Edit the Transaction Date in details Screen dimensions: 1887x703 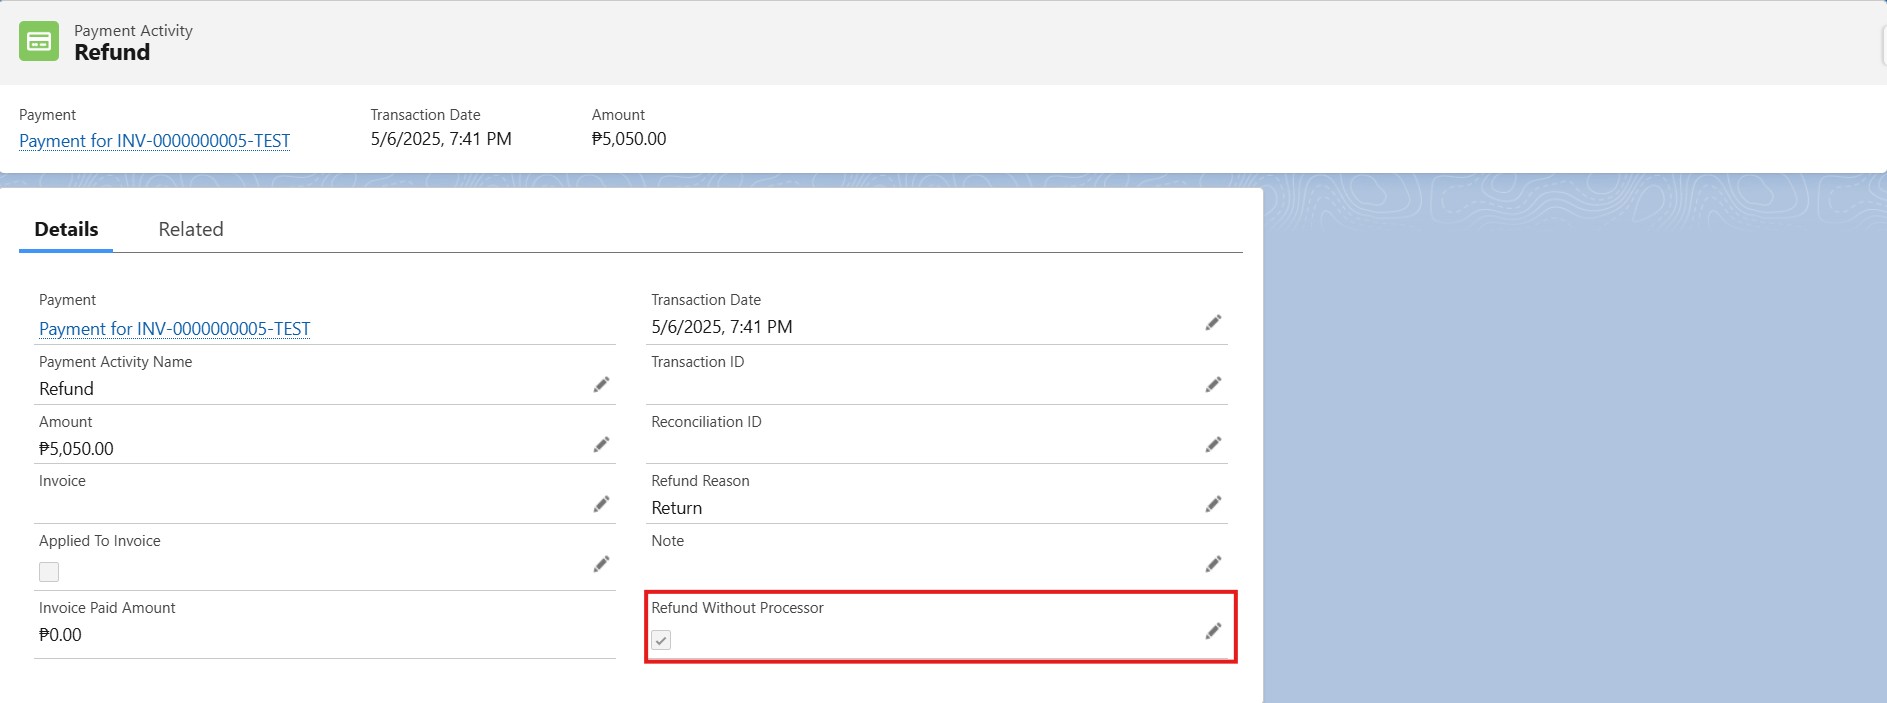tap(1213, 323)
